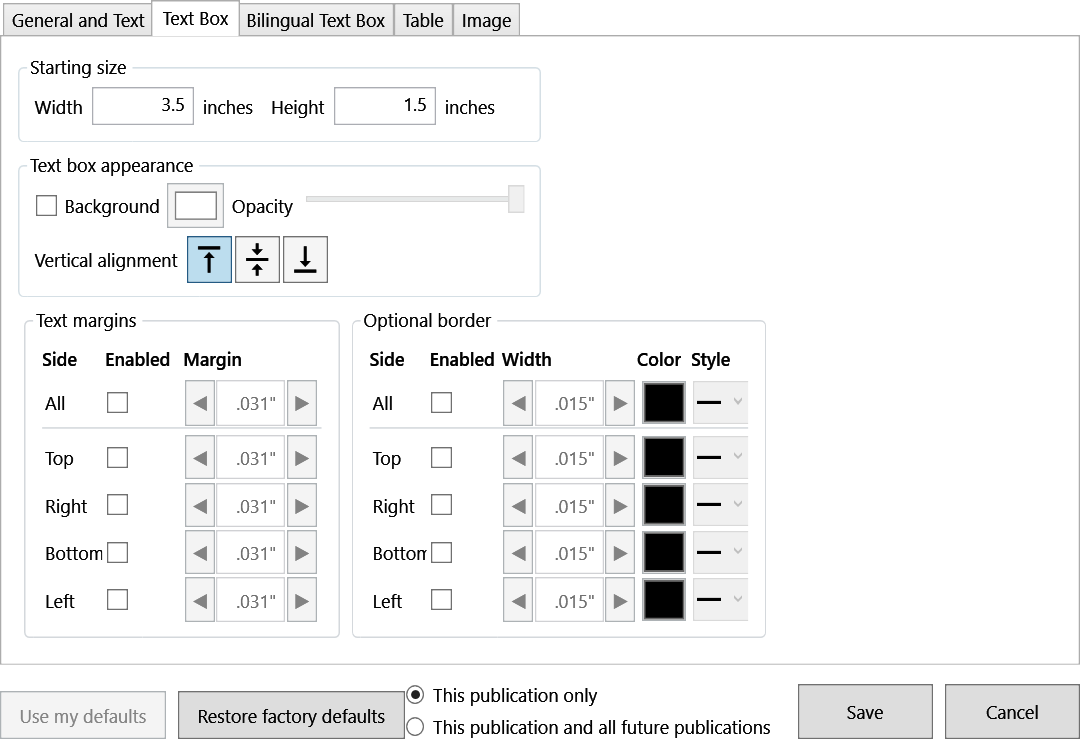Select middle vertical alignment icon
Image resolution: width=1080 pixels, height=740 pixels.
point(258,260)
